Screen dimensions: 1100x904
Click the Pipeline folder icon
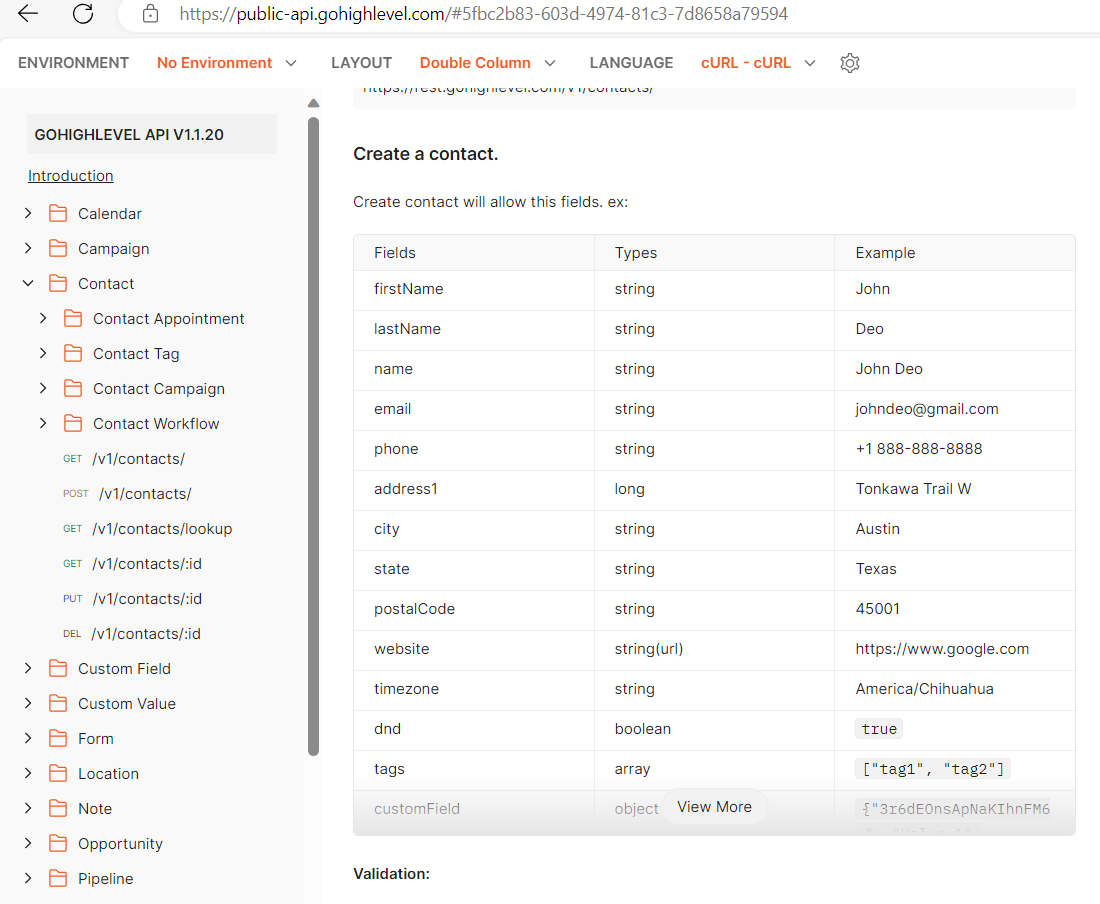point(58,879)
